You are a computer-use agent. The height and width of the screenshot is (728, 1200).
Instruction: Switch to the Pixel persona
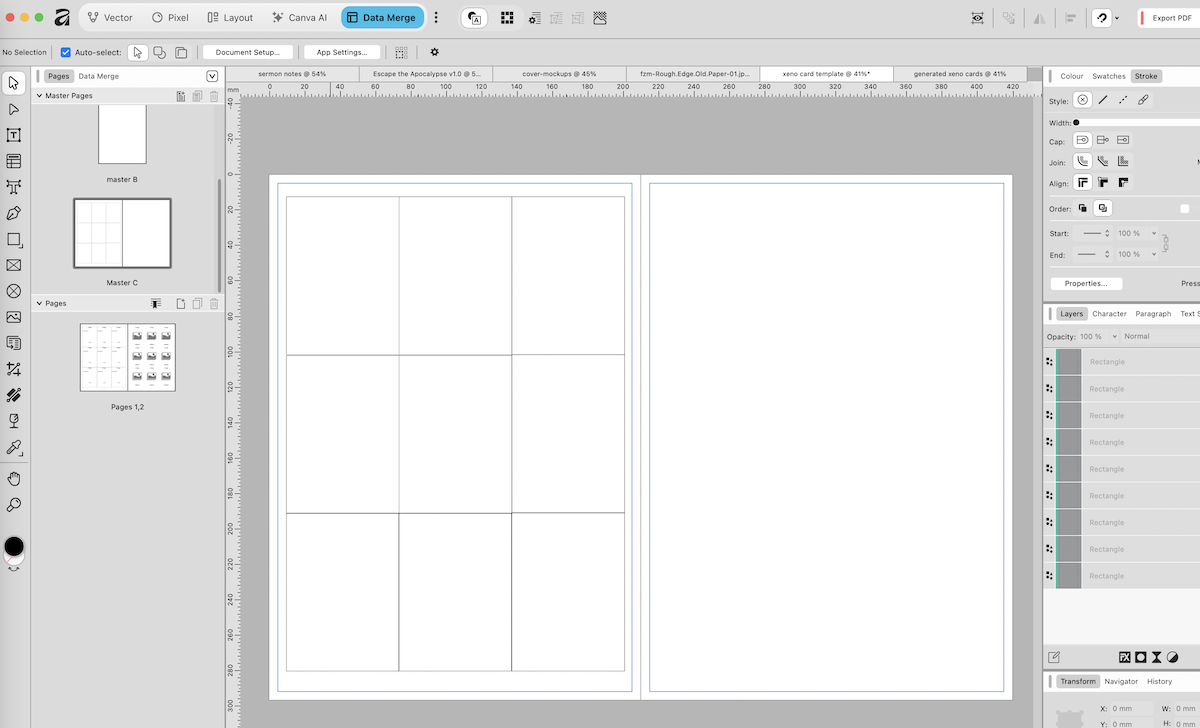tap(170, 17)
